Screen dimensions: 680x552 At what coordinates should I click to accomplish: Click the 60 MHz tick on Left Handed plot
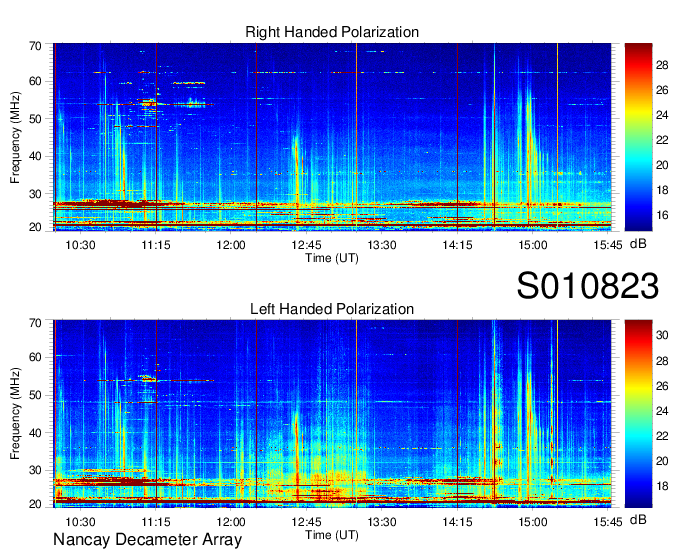click(x=35, y=358)
